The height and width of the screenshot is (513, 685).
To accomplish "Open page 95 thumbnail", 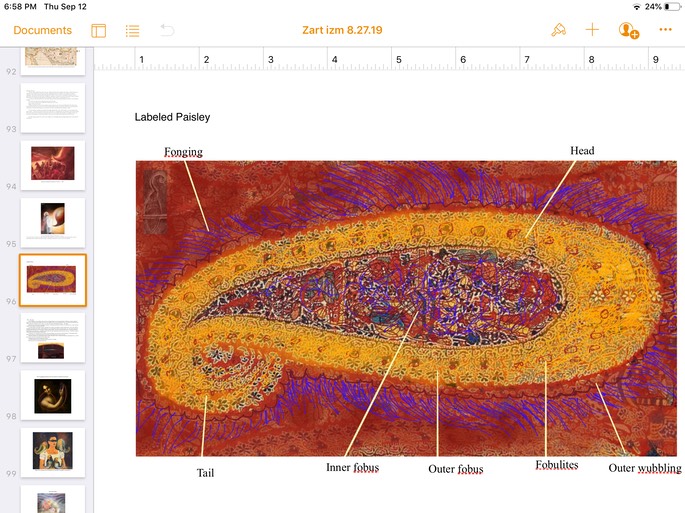I will [x=53, y=222].
